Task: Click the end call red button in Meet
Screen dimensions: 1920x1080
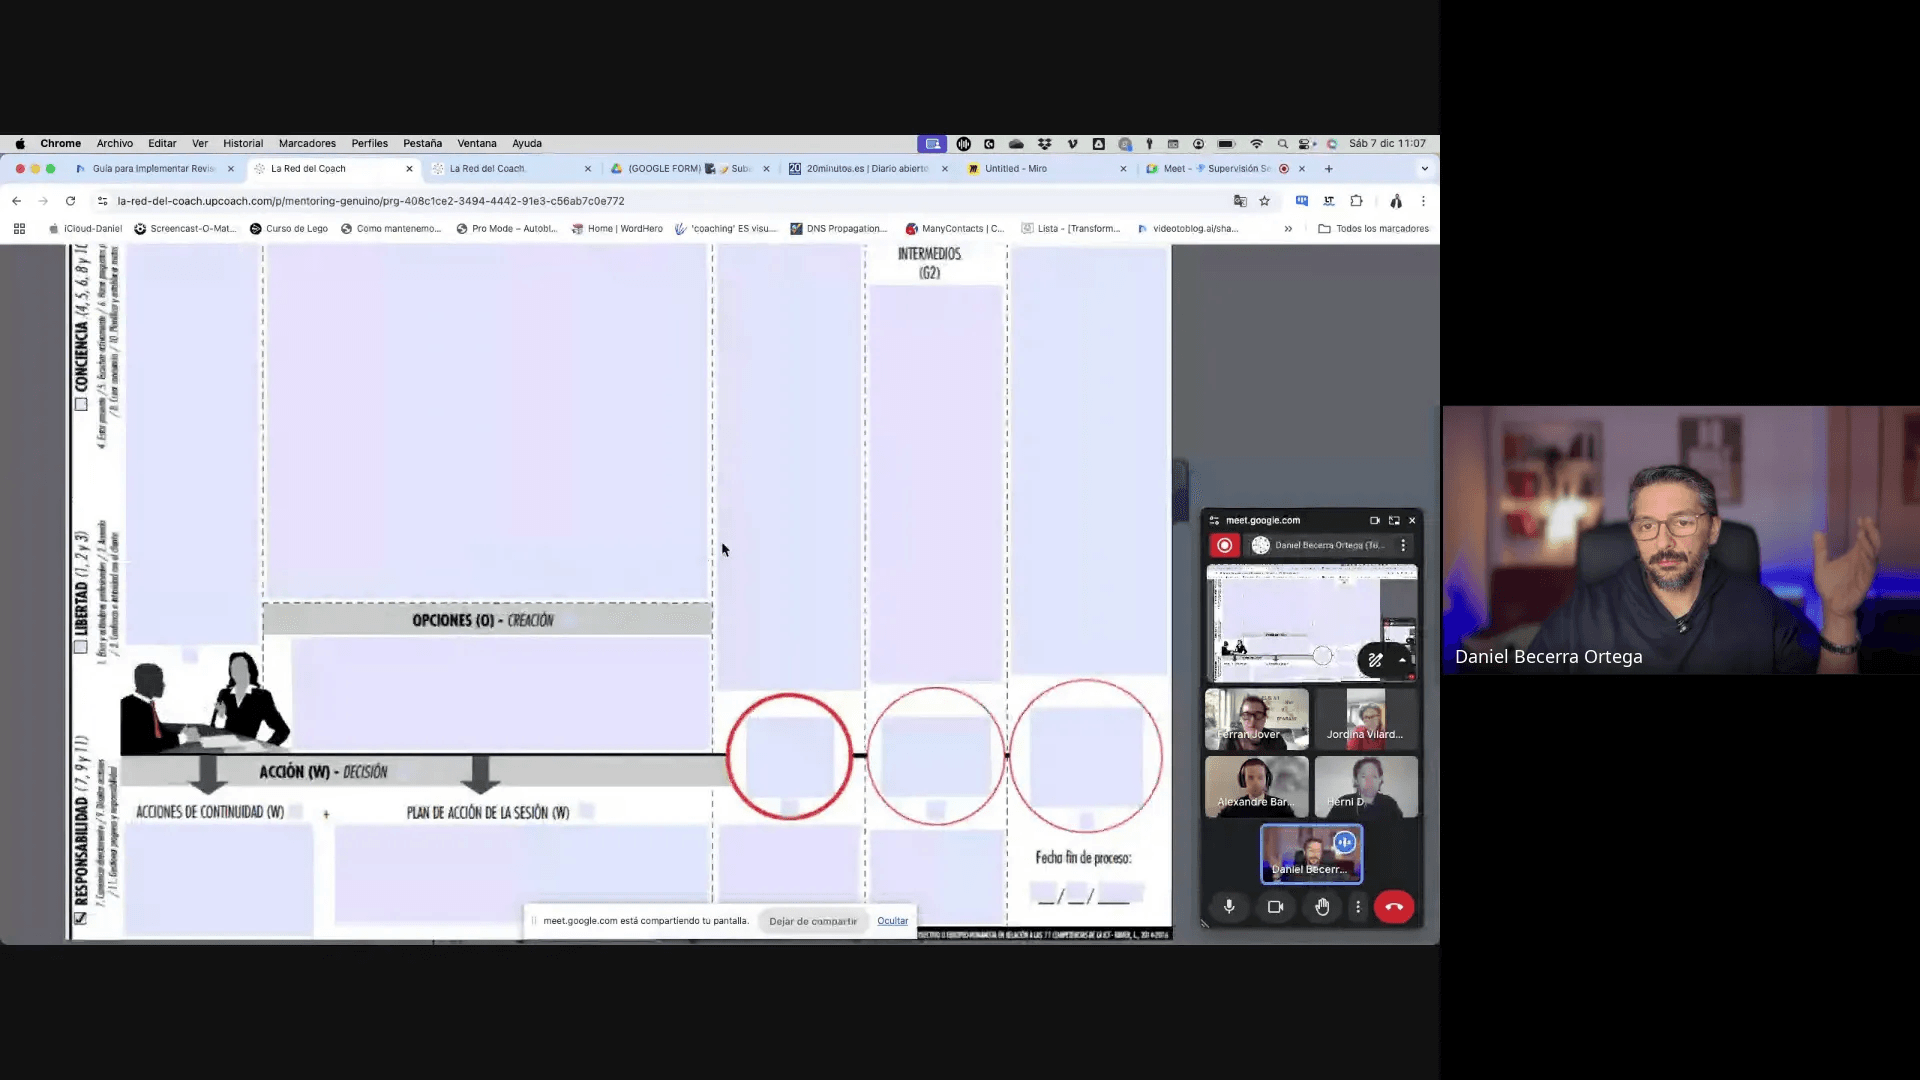Action: [1394, 907]
